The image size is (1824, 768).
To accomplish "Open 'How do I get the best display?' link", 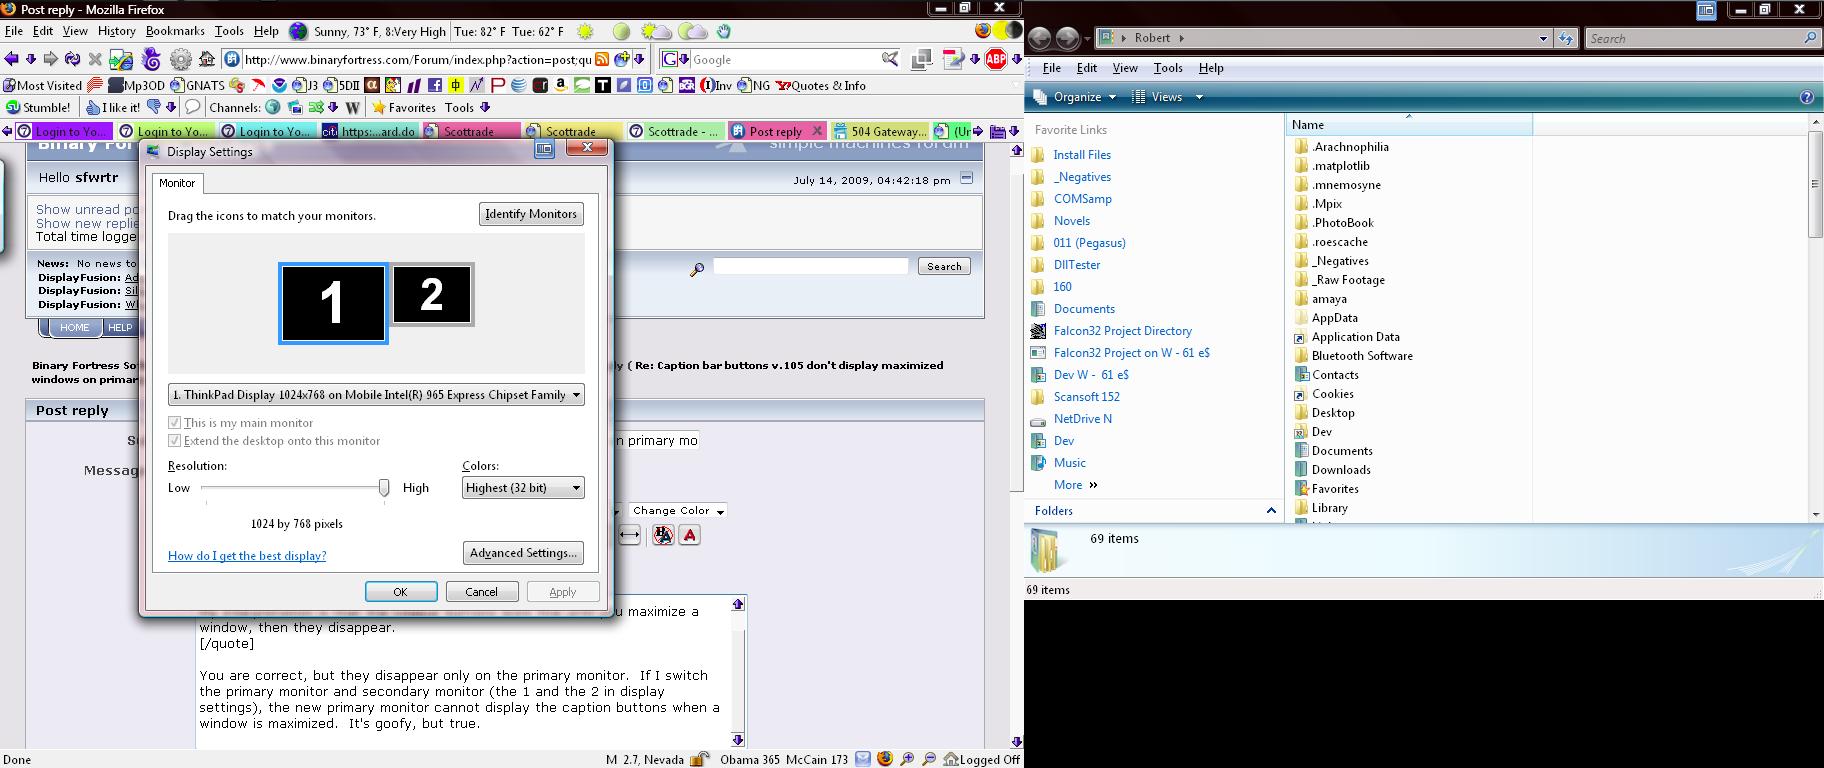I will coord(247,556).
